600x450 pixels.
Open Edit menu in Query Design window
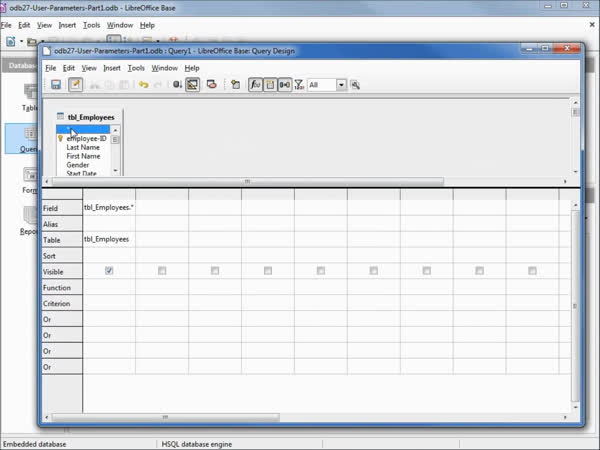coord(68,68)
